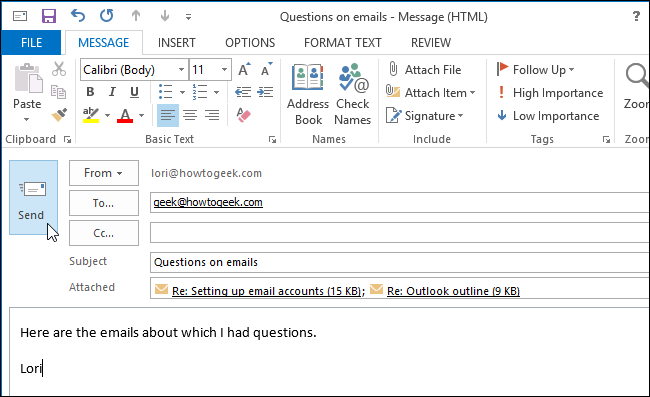Expand the Bullets style arrow
Viewport: 650px width, 397px height.
point(182,92)
